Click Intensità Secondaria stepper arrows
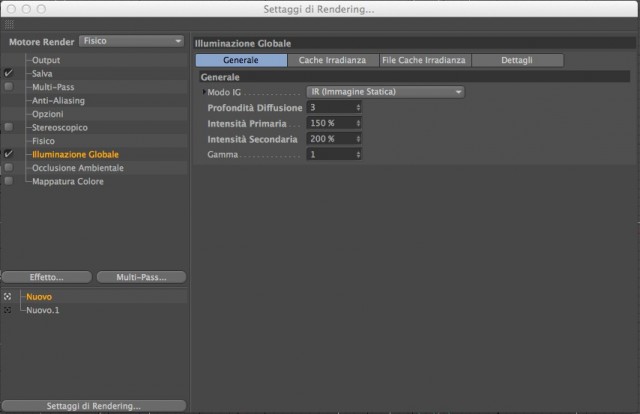 click(x=358, y=139)
